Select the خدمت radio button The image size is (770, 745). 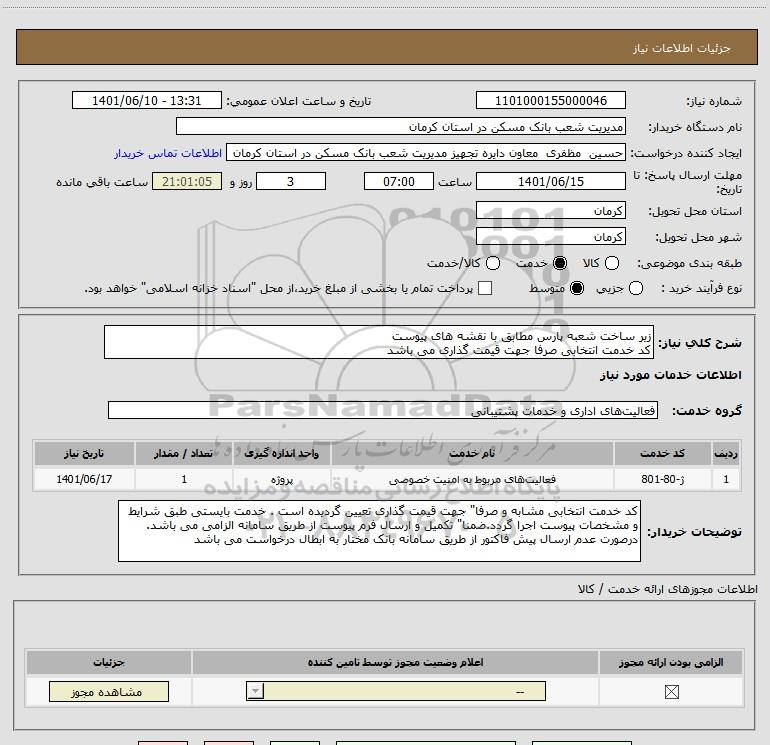pos(560,263)
